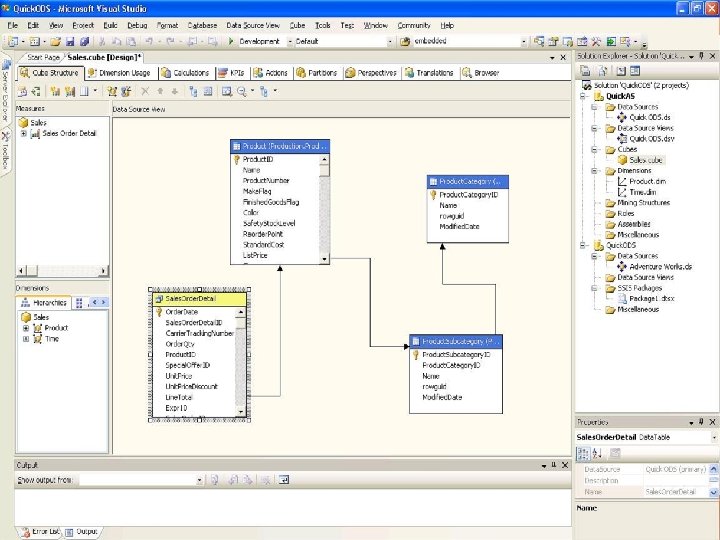
Task: Click the Start debugging play icon
Action: pyautogui.click(x=231, y=41)
